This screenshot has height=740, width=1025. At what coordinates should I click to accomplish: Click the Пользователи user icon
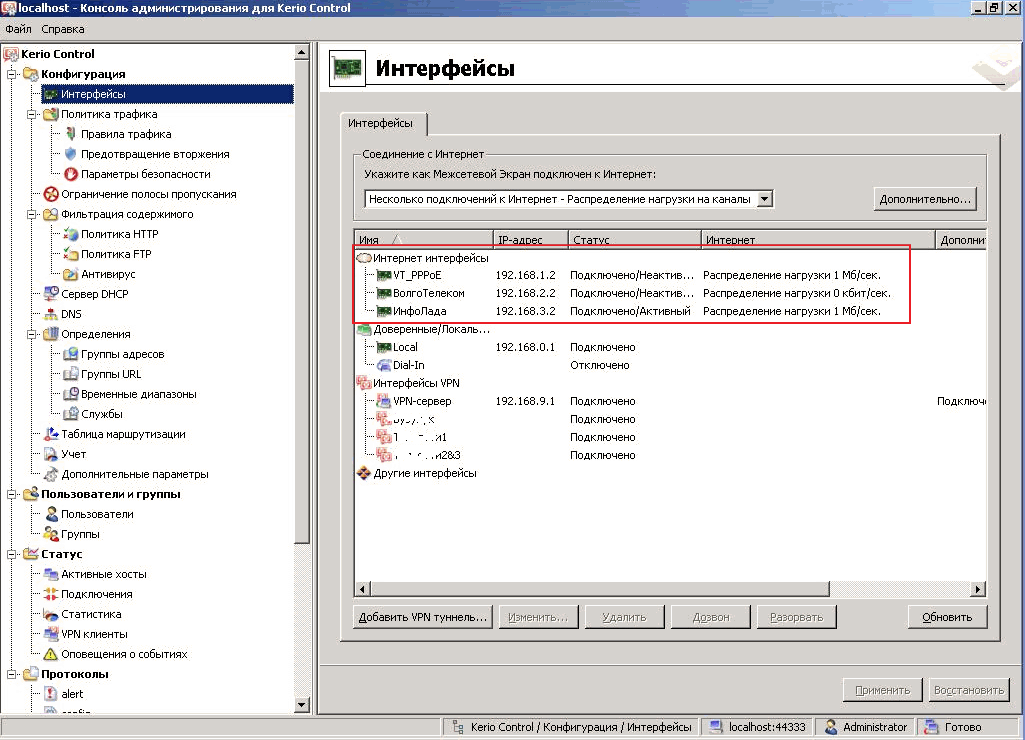click(x=51, y=514)
